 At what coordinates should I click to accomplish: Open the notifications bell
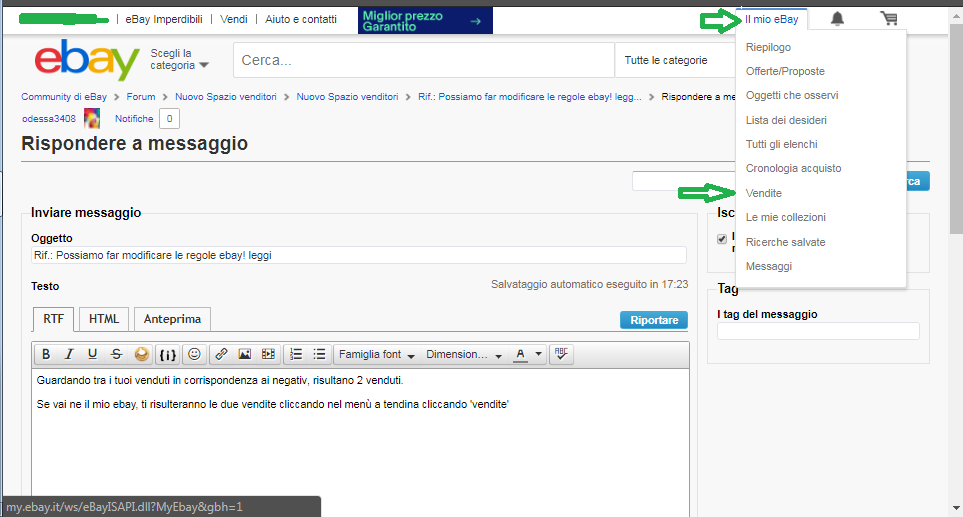point(837,19)
